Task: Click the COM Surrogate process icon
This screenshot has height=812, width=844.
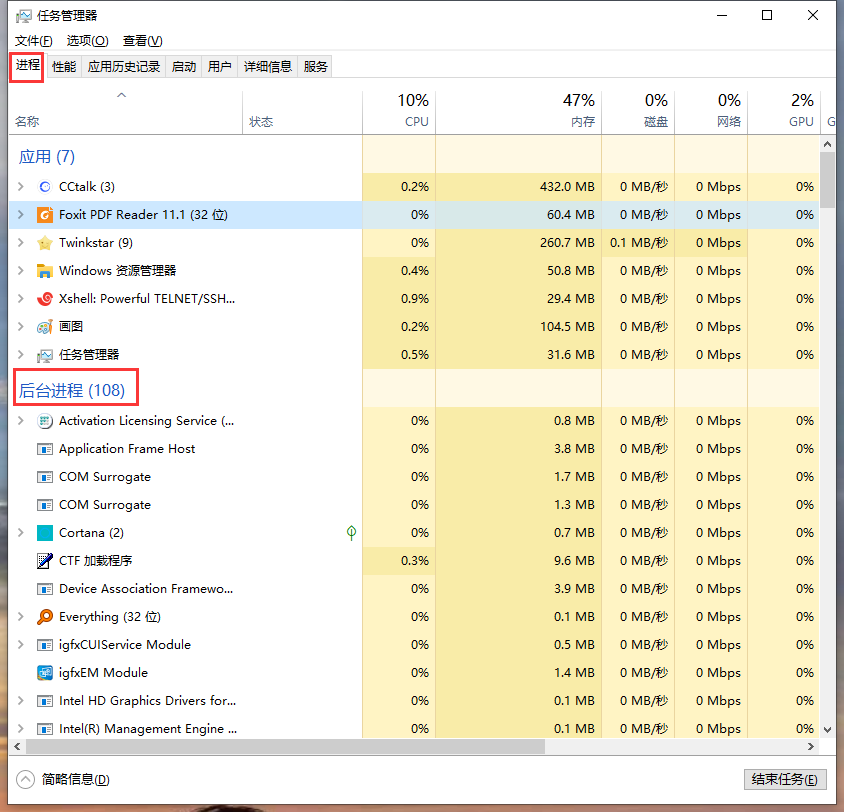Action: tap(44, 477)
